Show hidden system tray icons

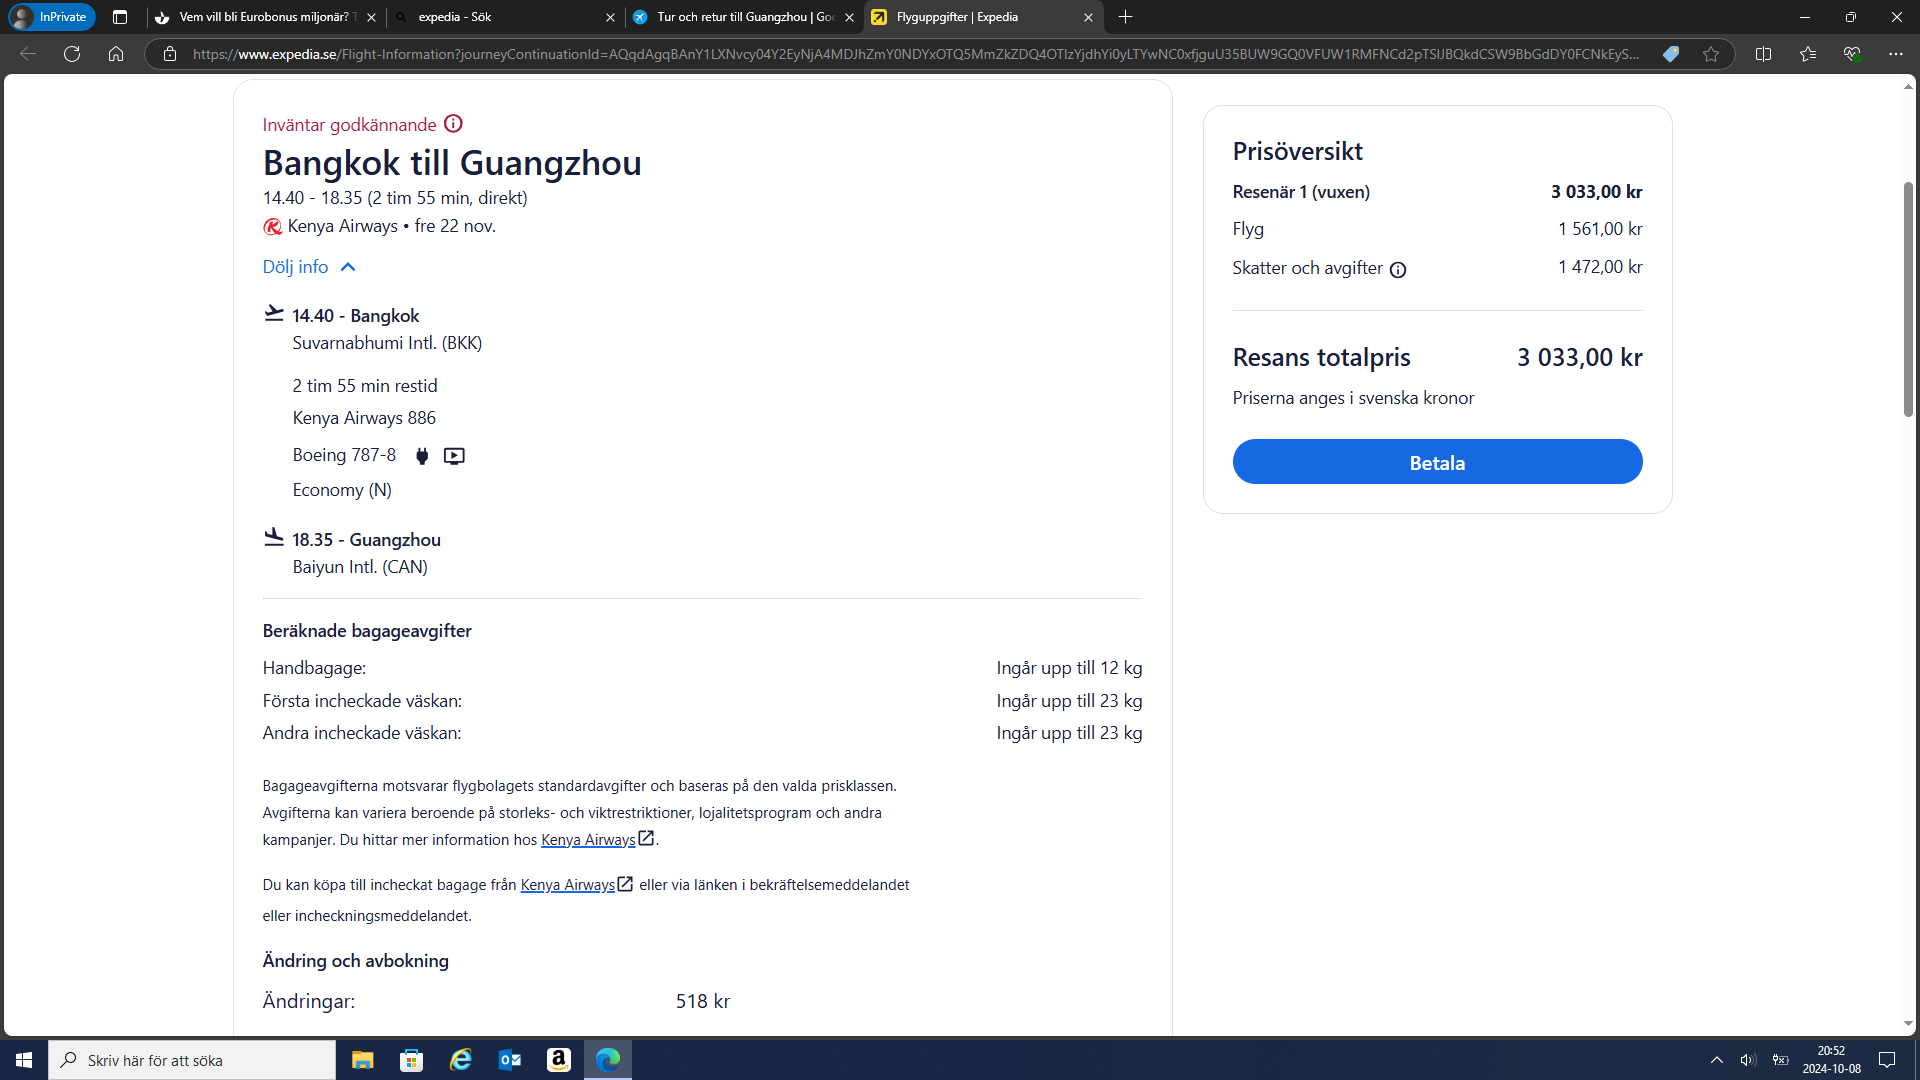[x=1716, y=1060]
